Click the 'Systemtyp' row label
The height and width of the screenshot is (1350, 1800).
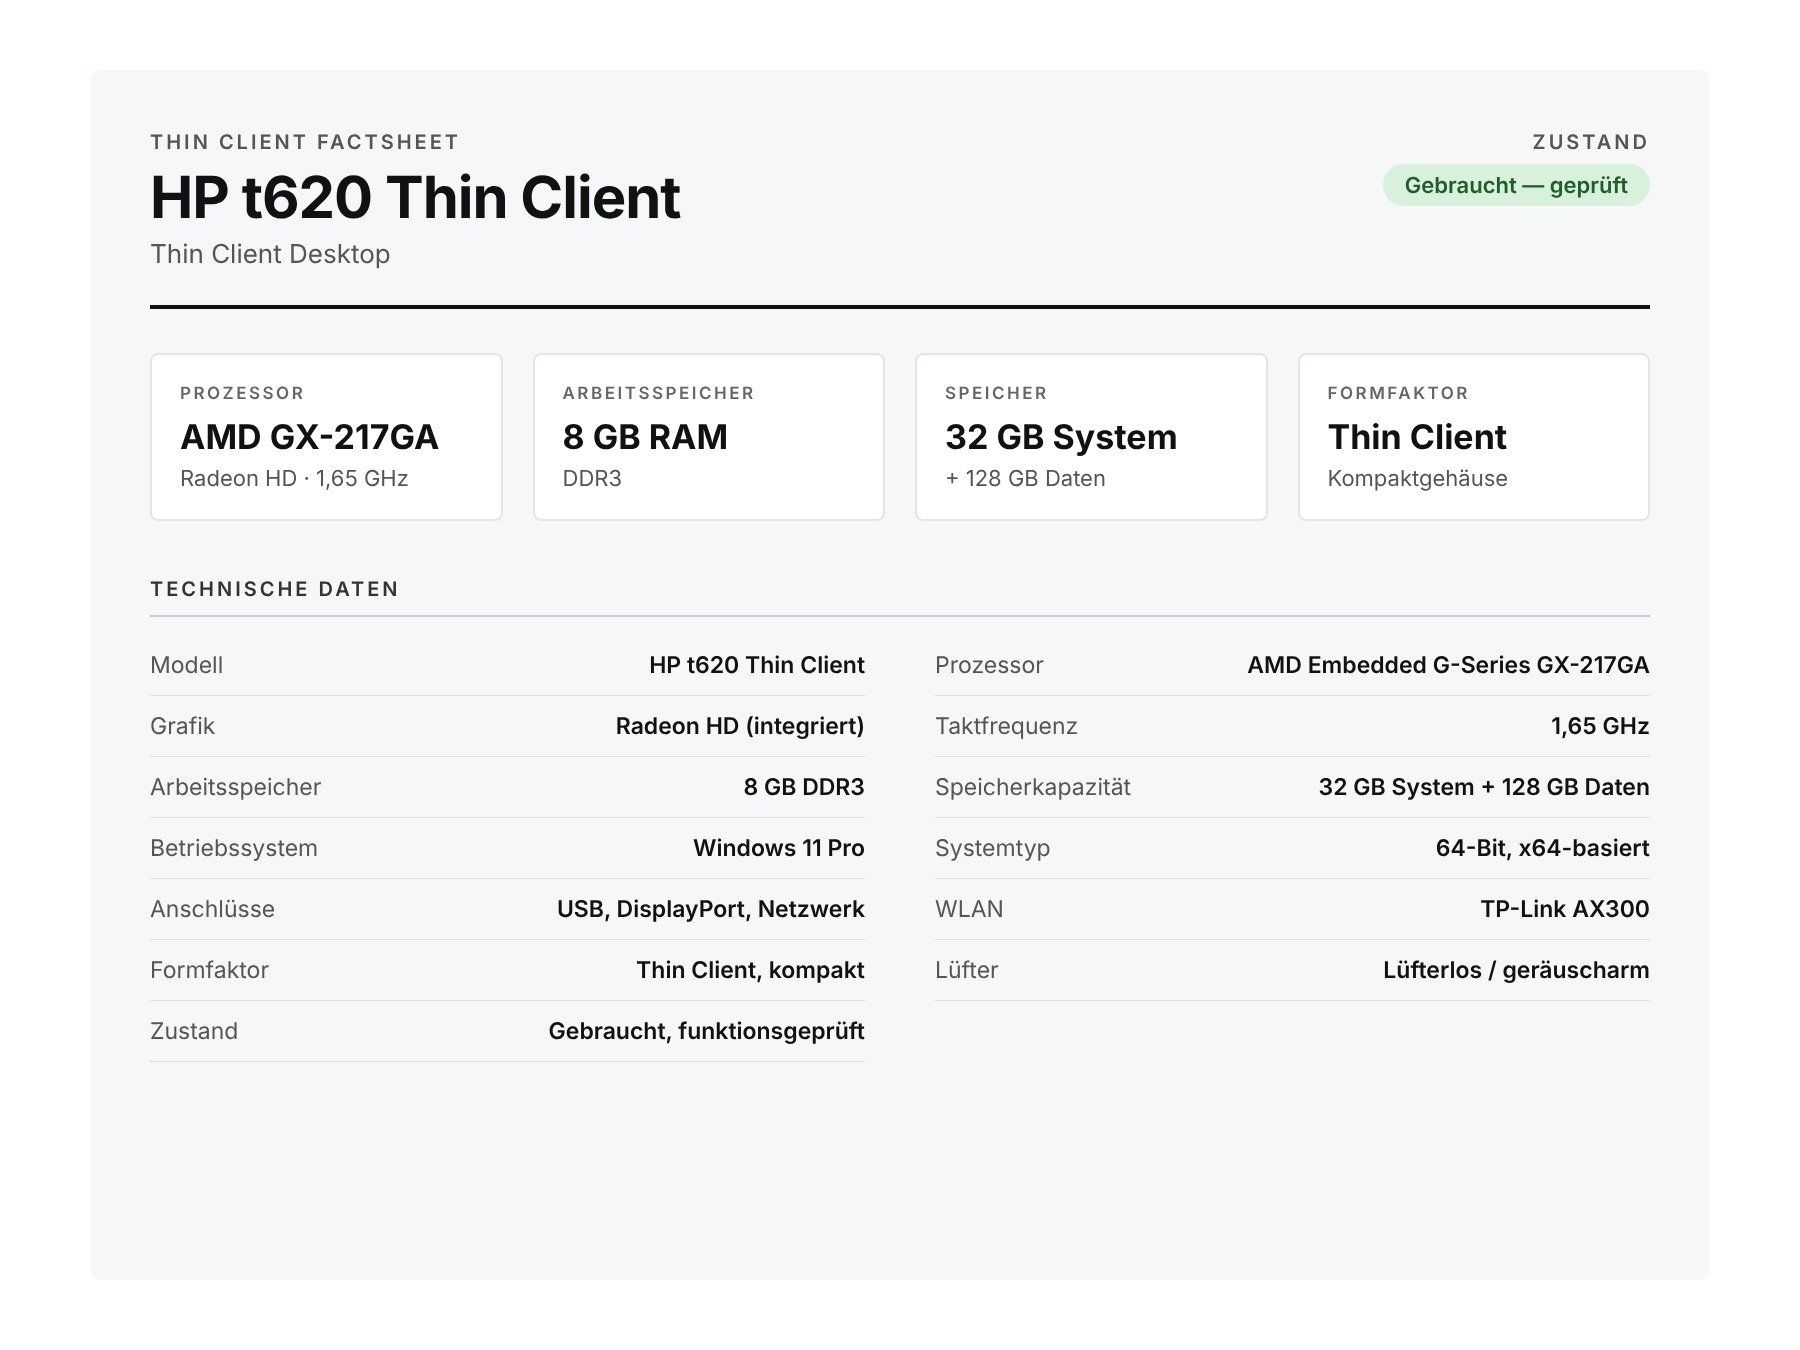pos(993,848)
